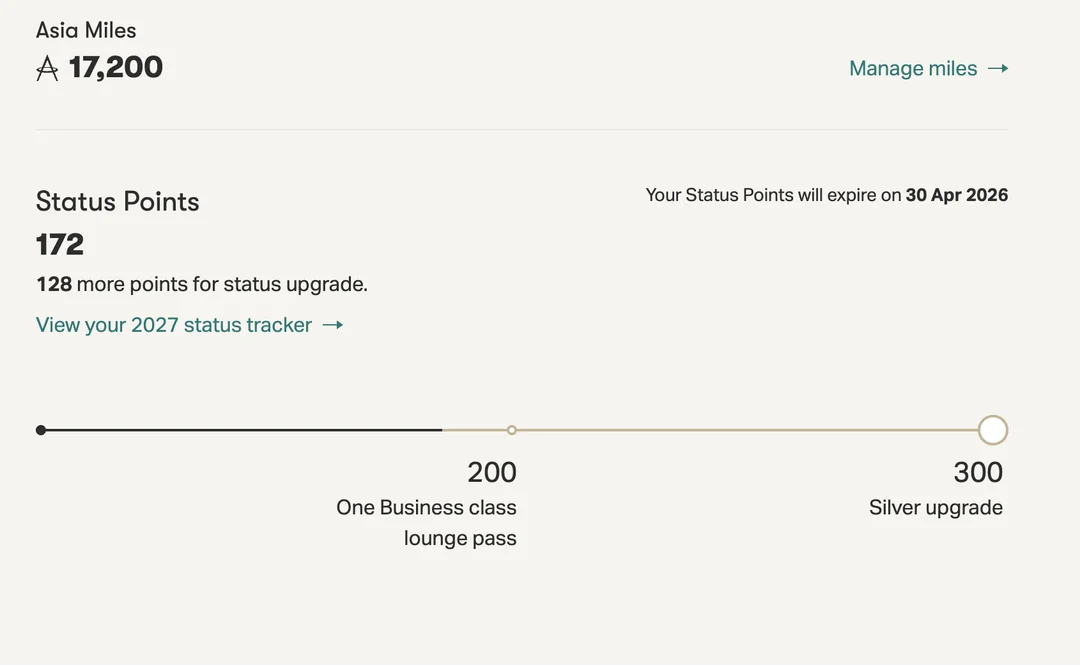Open View your 2027 status tracker
1080x665 pixels.
[x=174, y=325]
